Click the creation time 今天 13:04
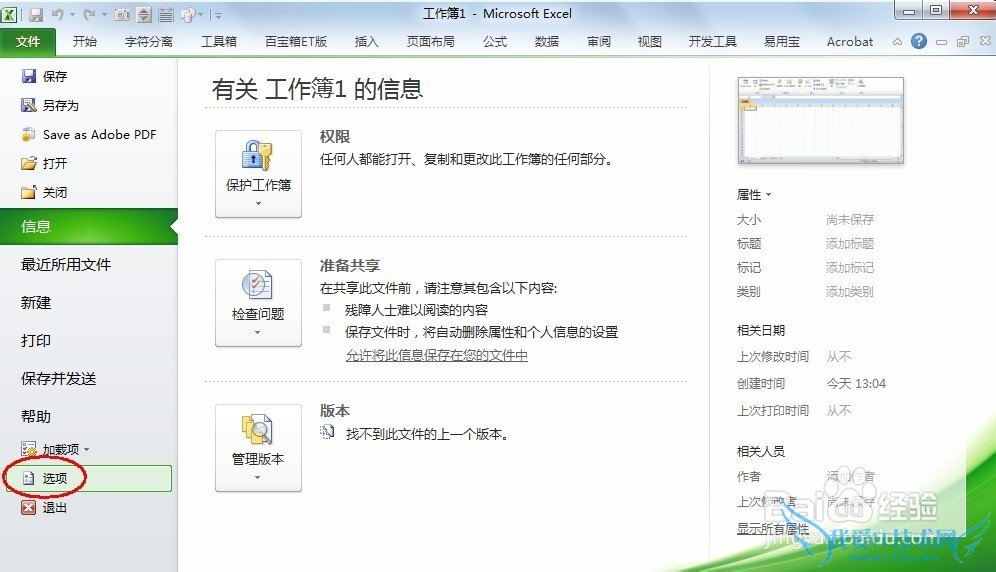996x572 pixels. point(856,383)
